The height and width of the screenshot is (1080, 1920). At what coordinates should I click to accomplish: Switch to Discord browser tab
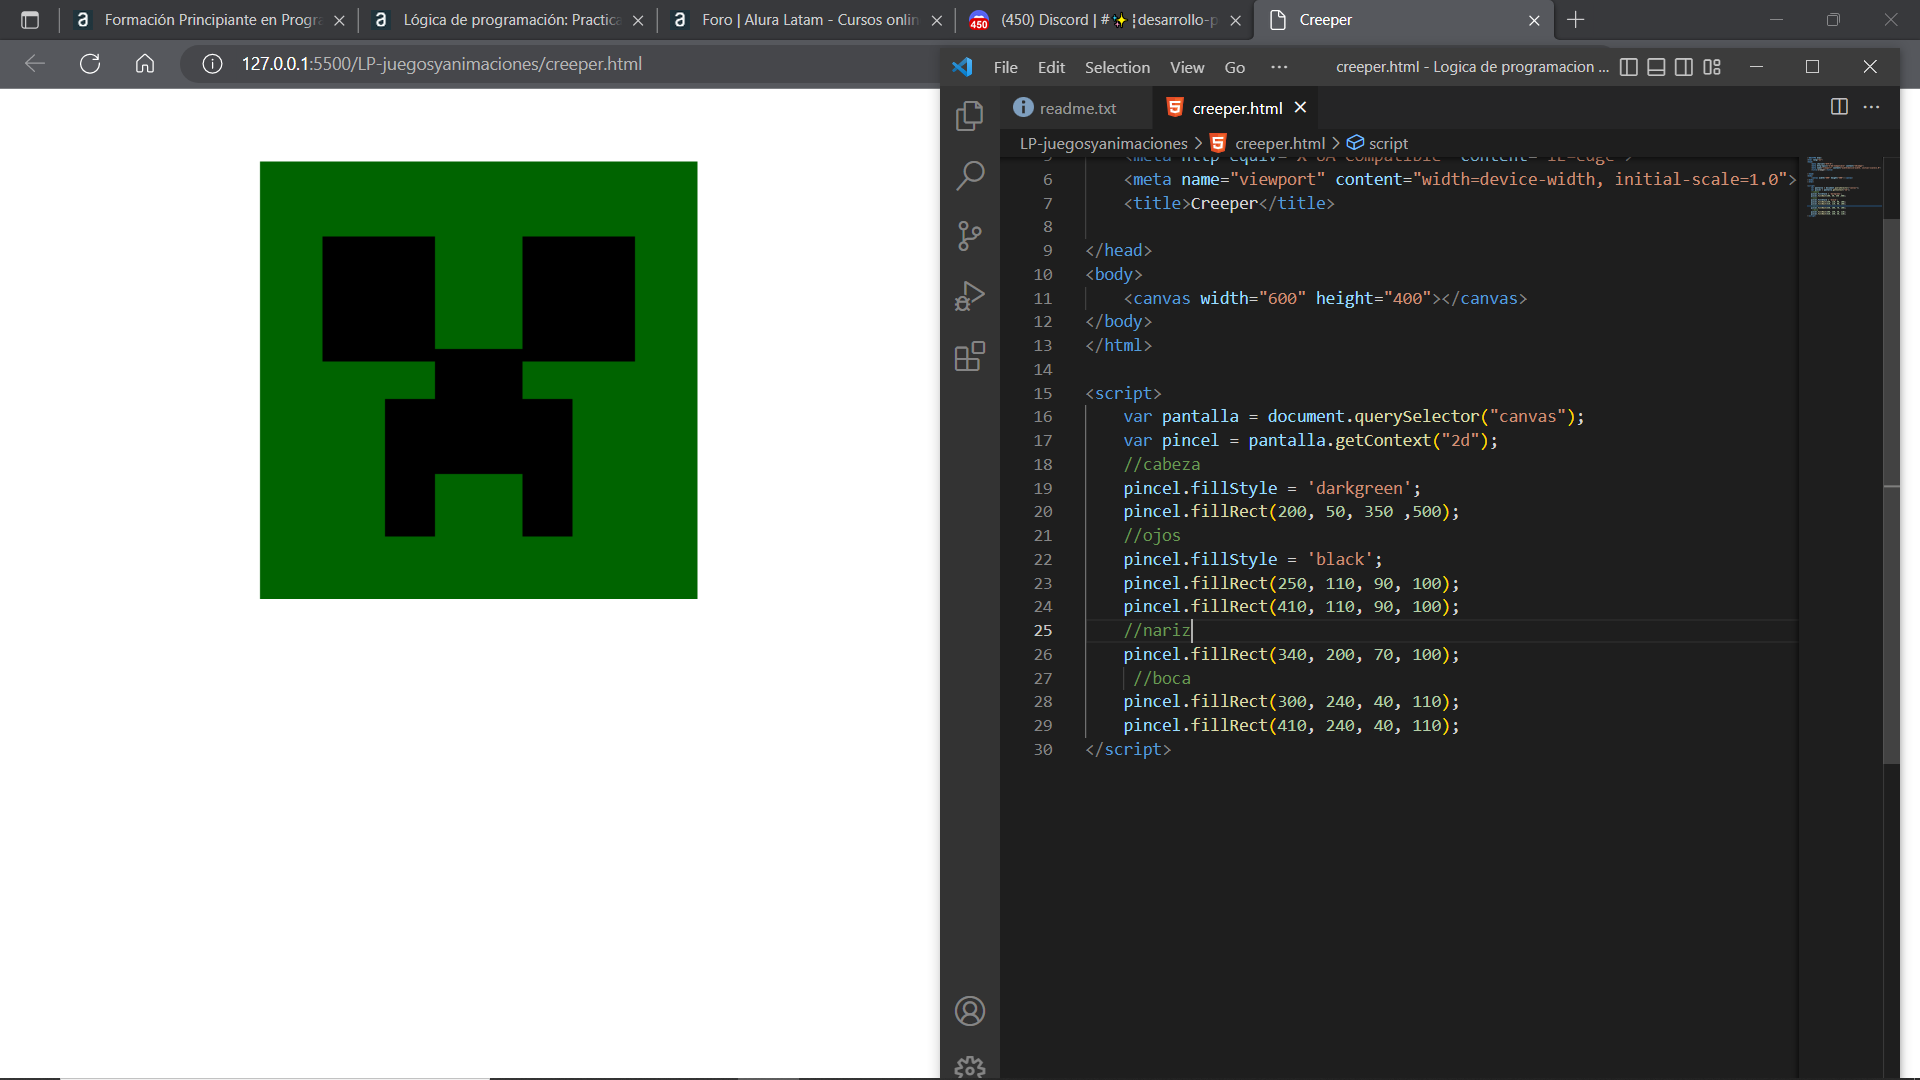1105,20
